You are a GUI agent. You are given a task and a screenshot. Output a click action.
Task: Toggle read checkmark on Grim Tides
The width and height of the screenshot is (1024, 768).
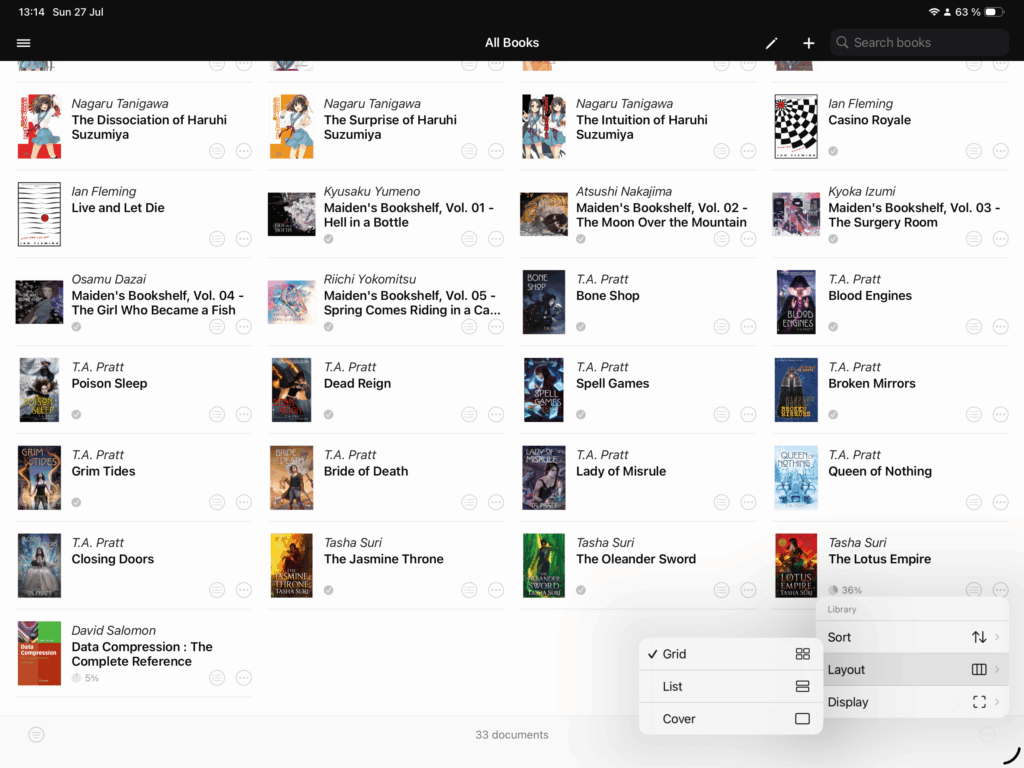point(76,502)
